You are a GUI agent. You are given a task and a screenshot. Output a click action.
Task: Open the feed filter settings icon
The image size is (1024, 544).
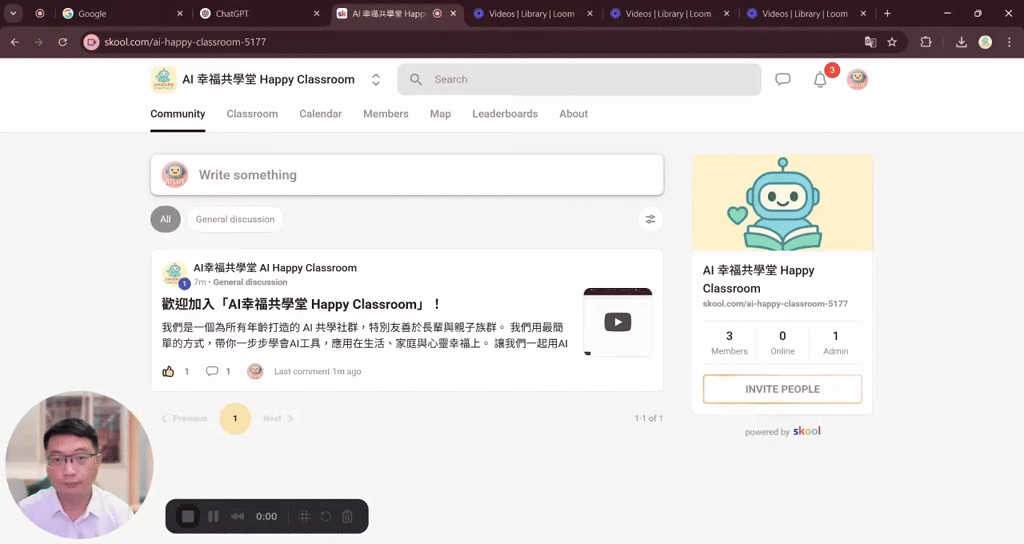[x=650, y=219]
